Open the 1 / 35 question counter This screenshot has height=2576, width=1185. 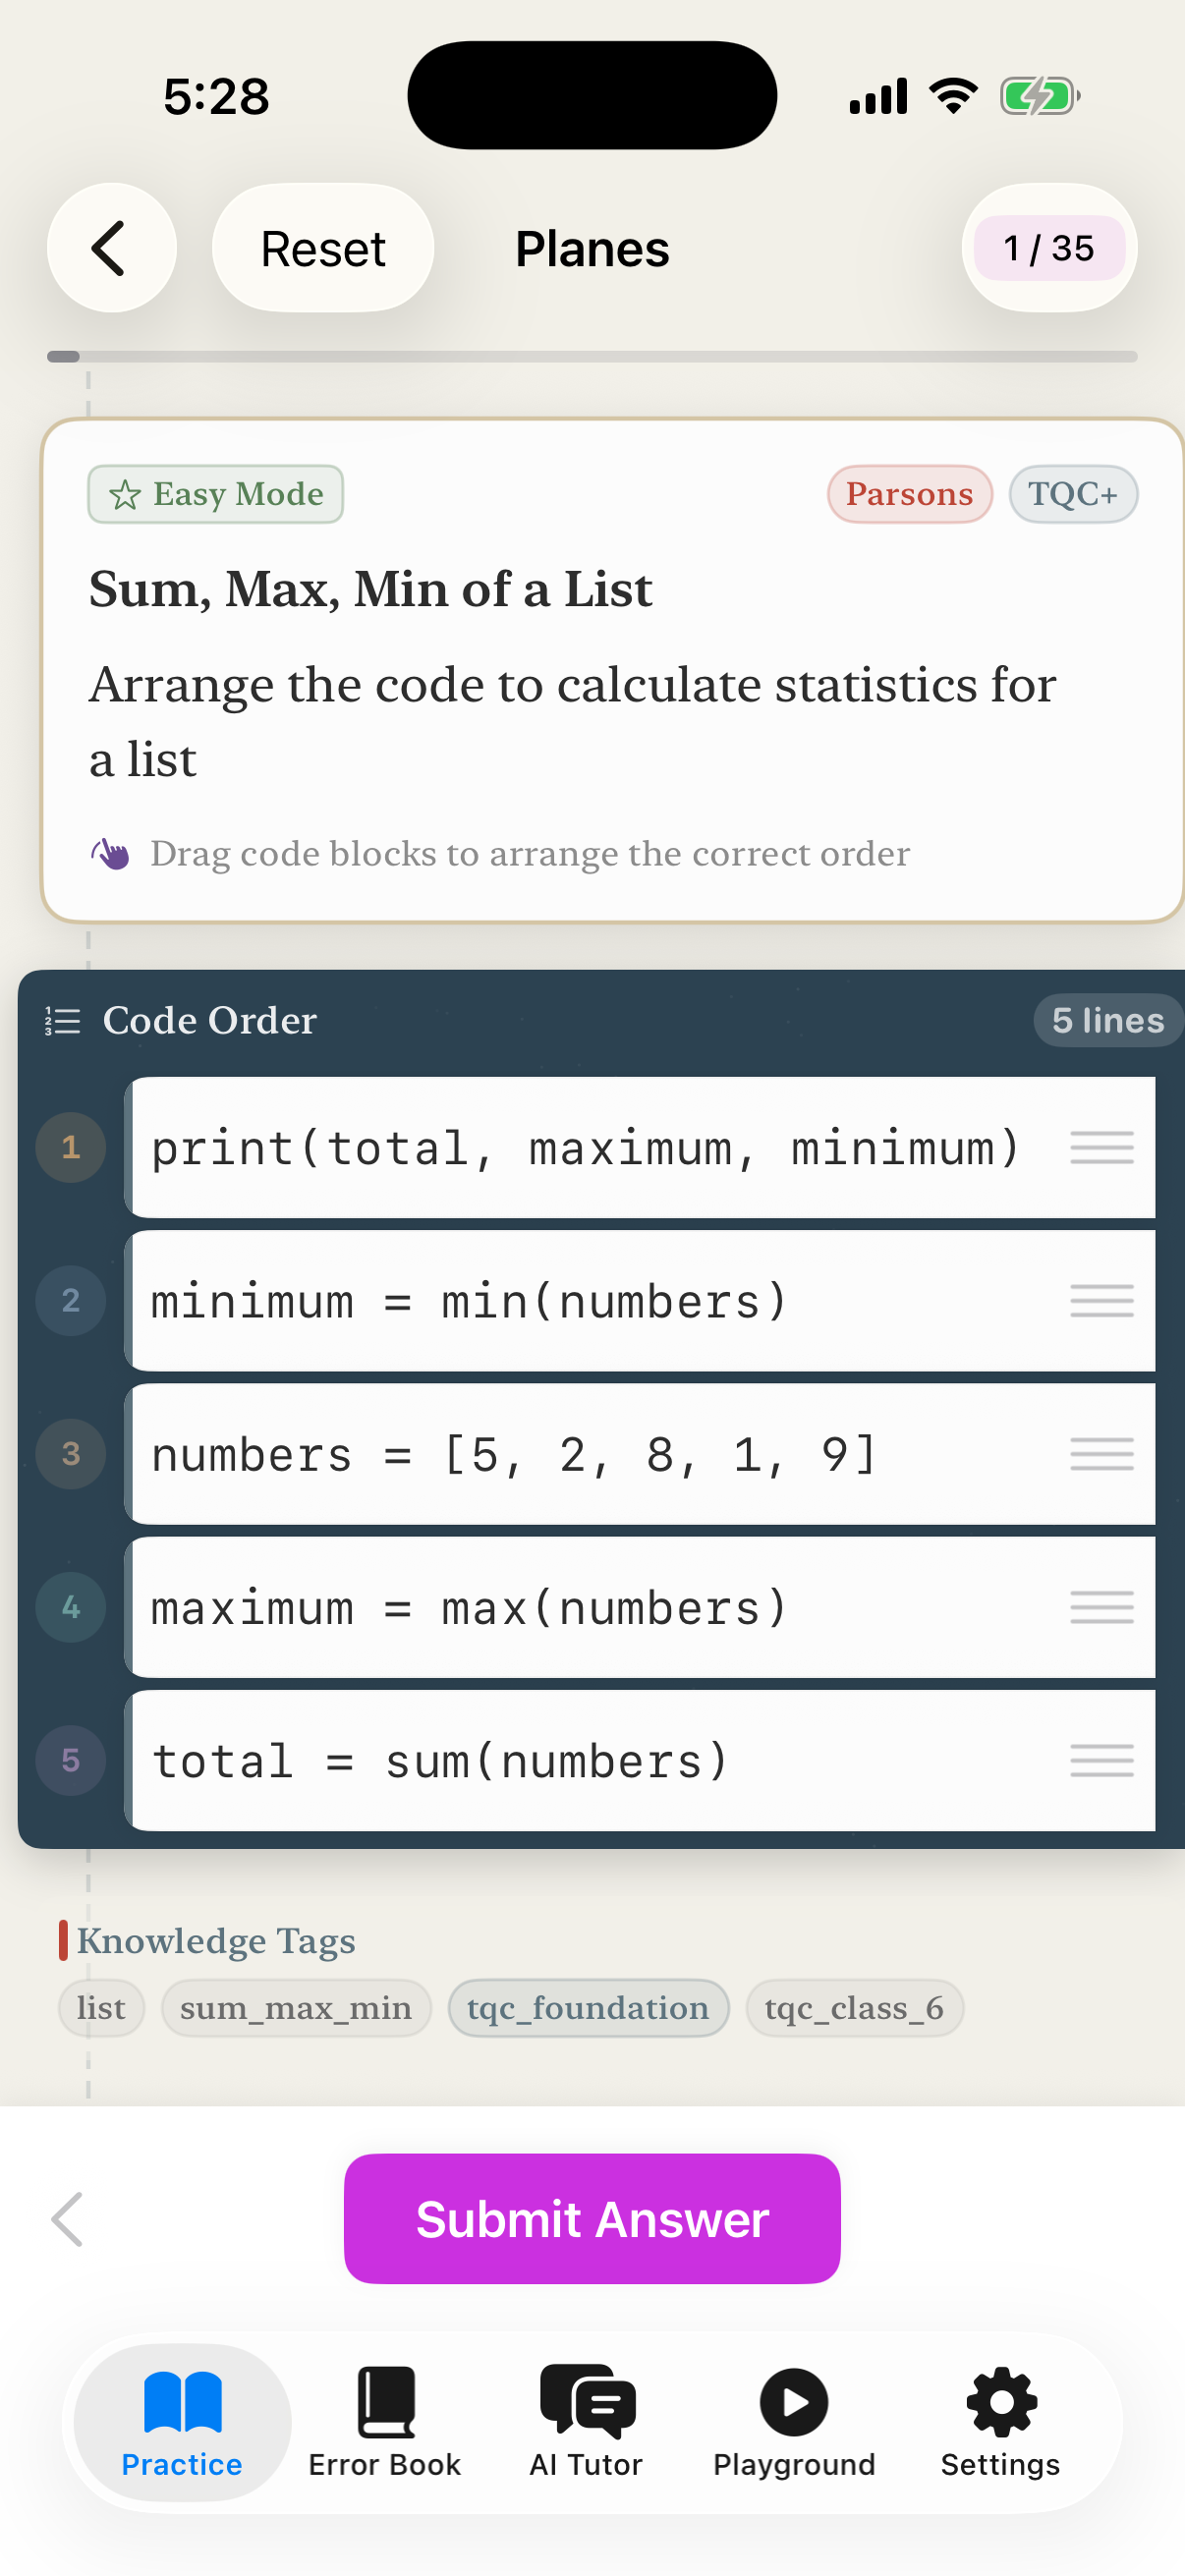[x=1048, y=248]
